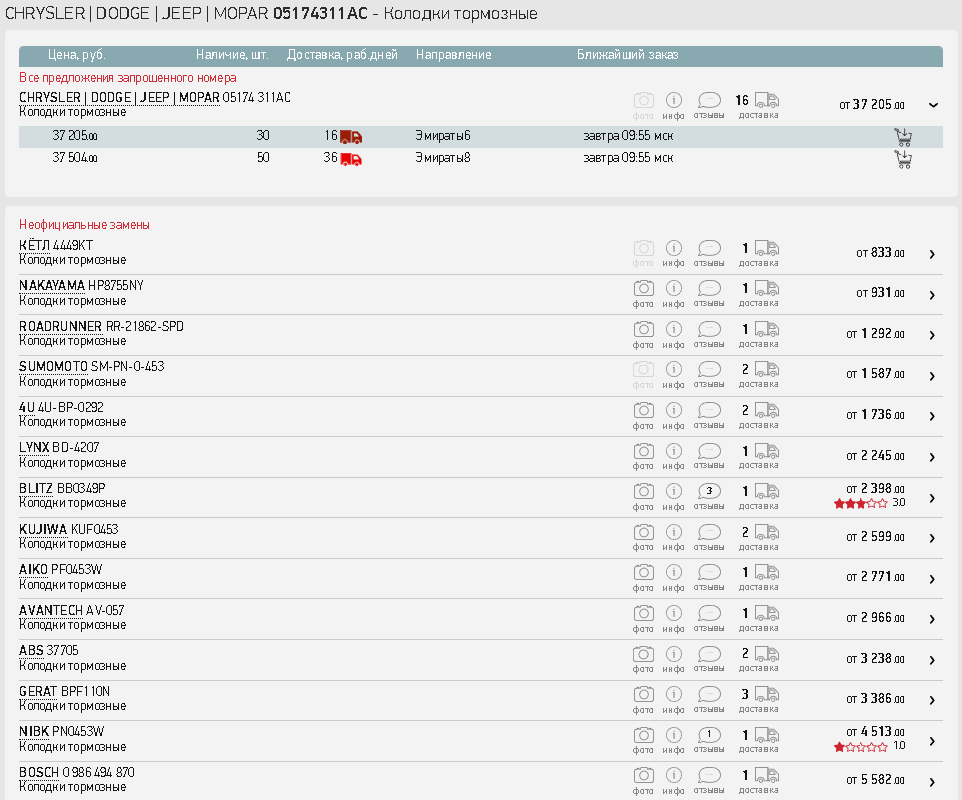962x800 pixels.
Task: Open the NIBK brand link
Action: coord(34,731)
